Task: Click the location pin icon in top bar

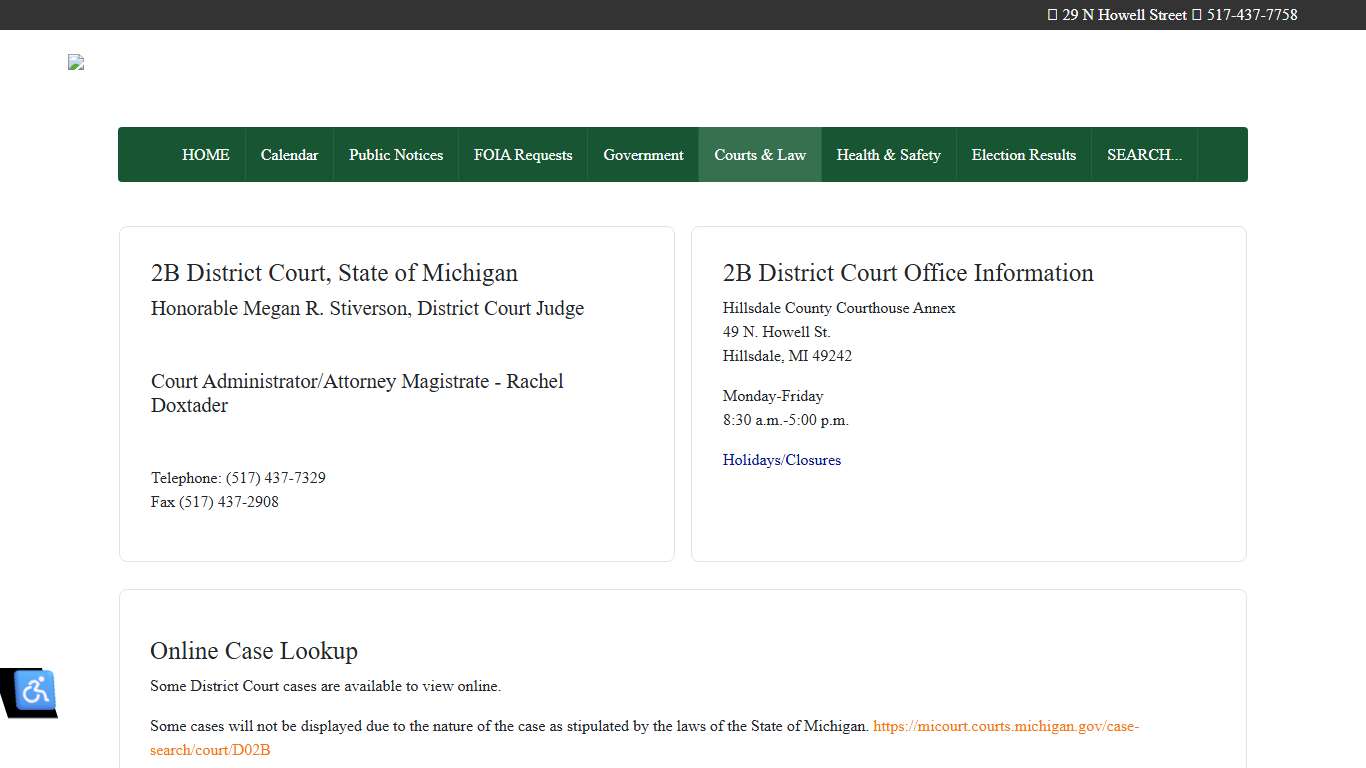Action: [1052, 14]
